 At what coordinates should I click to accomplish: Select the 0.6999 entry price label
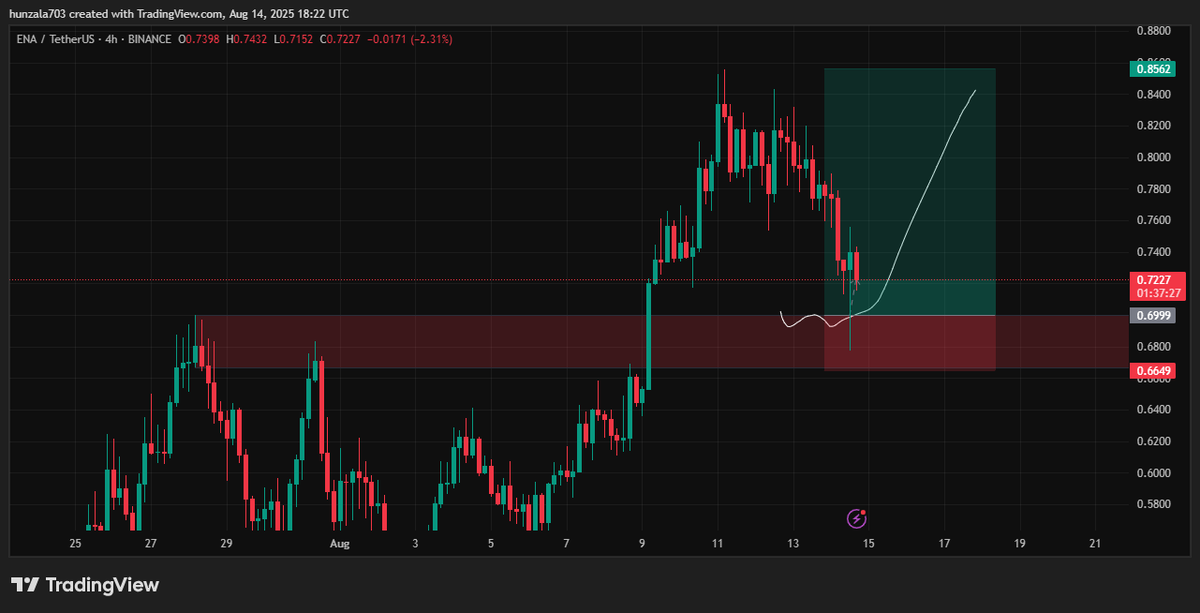(x=1152, y=315)
